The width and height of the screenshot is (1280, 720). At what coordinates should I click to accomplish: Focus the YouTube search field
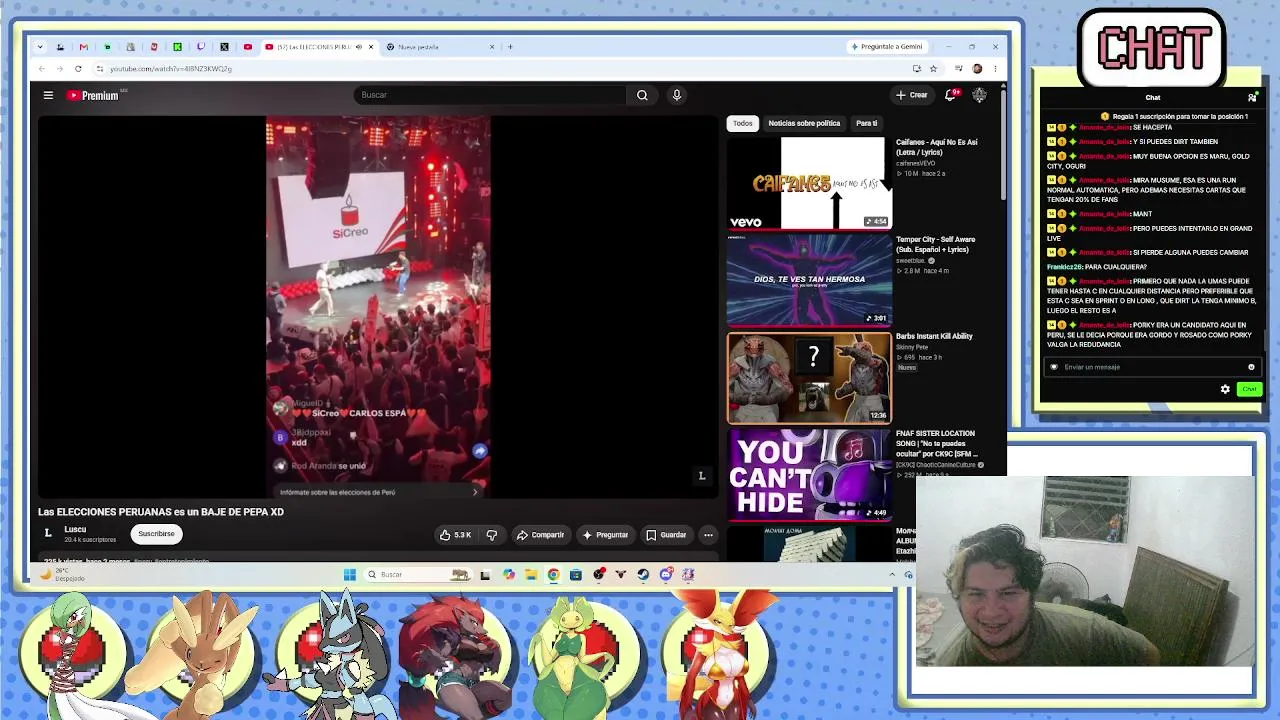click(x=490, y=95)
